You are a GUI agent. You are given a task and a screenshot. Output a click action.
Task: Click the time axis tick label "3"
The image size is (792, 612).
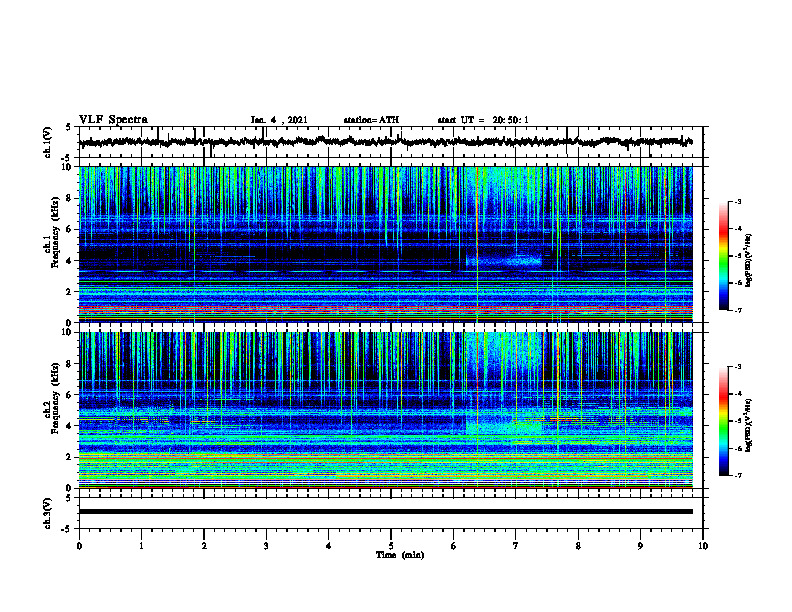pyautogui.click(x=266, y=546)
